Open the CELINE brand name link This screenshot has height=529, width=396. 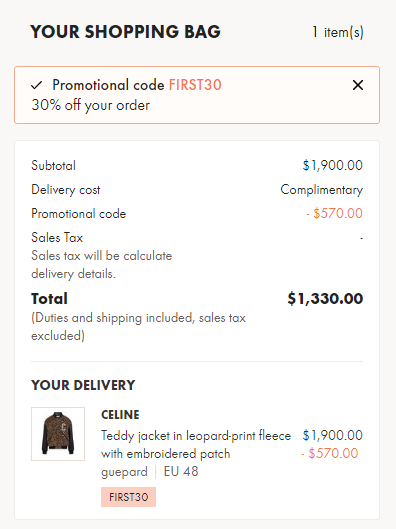[120, 415]
